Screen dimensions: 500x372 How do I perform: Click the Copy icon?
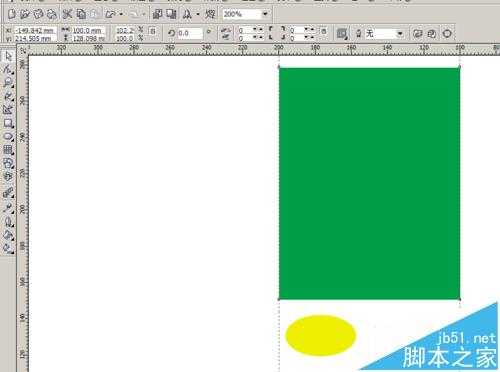pyautogui.click(x=81, y=14)
